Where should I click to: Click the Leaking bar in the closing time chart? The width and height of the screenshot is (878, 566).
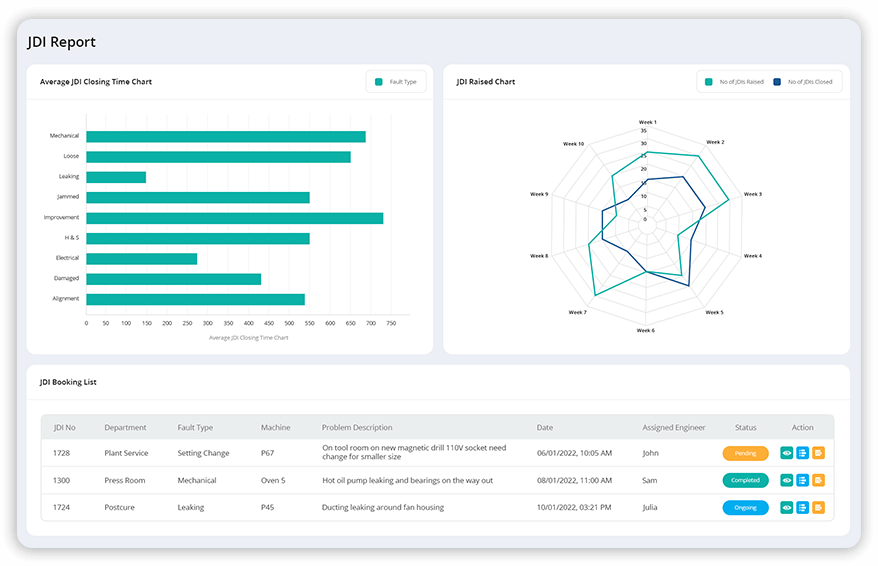click(x=116, y=177)
